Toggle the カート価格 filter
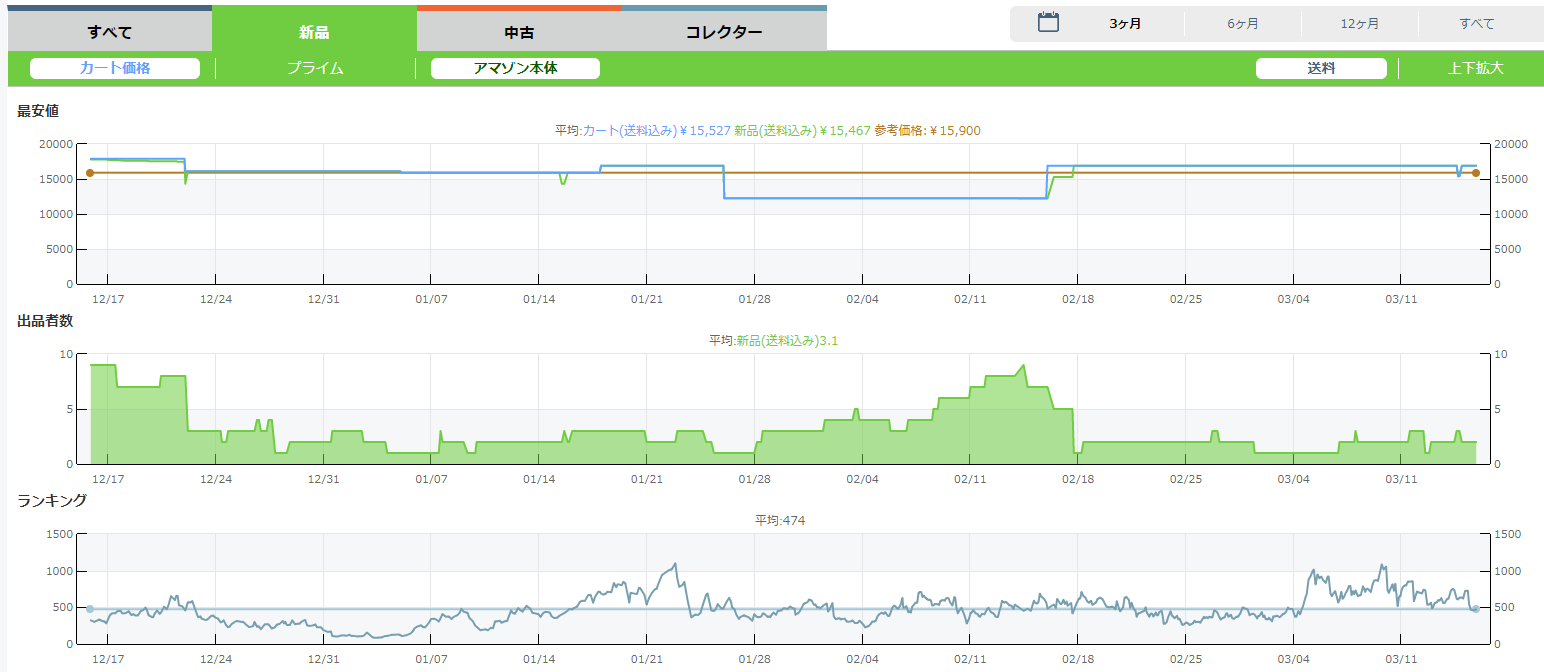The width and height of the screenshot is (1544, 672). [x=115, y=68]
